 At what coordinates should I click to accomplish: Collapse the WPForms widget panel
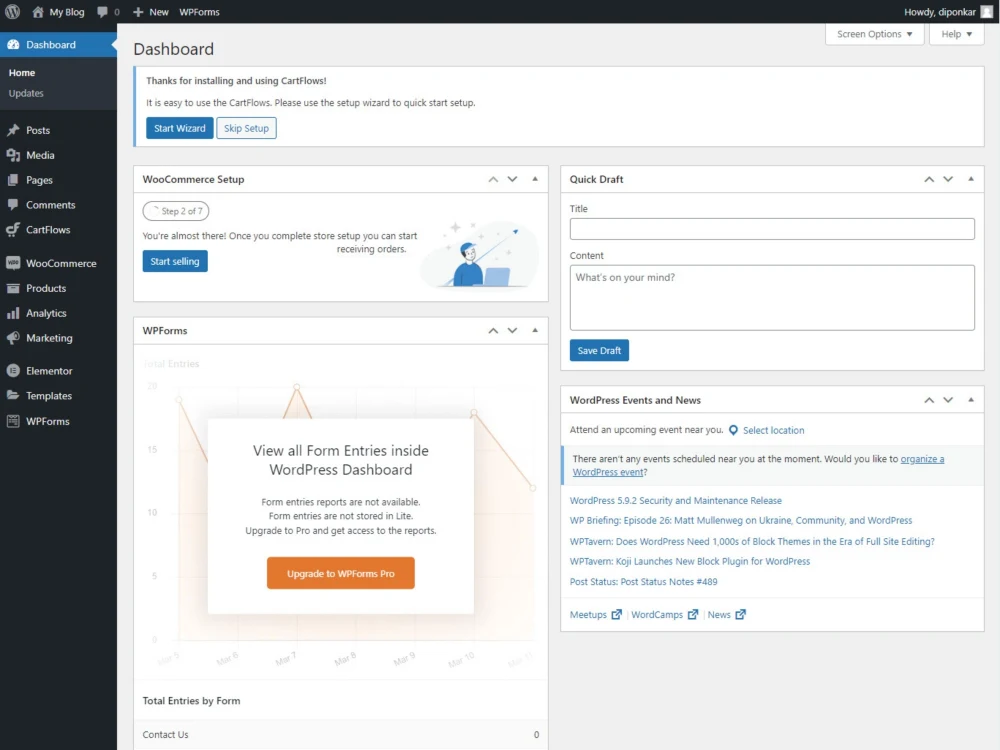click(x=535, y=330)
